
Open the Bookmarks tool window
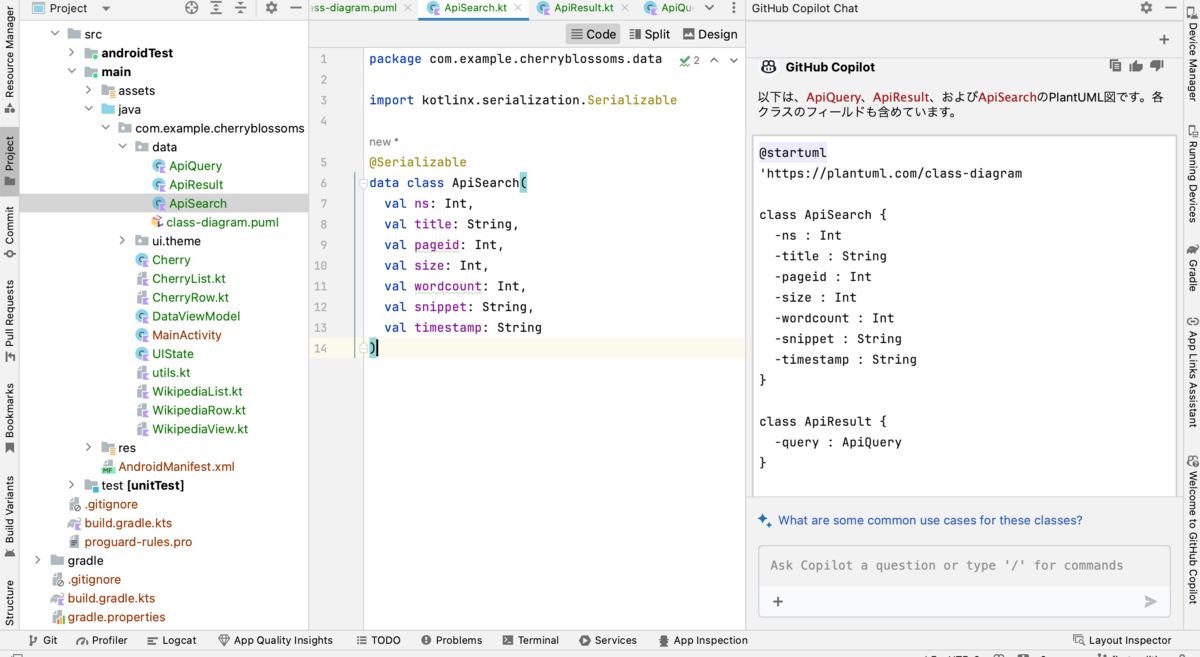point(10,418)
